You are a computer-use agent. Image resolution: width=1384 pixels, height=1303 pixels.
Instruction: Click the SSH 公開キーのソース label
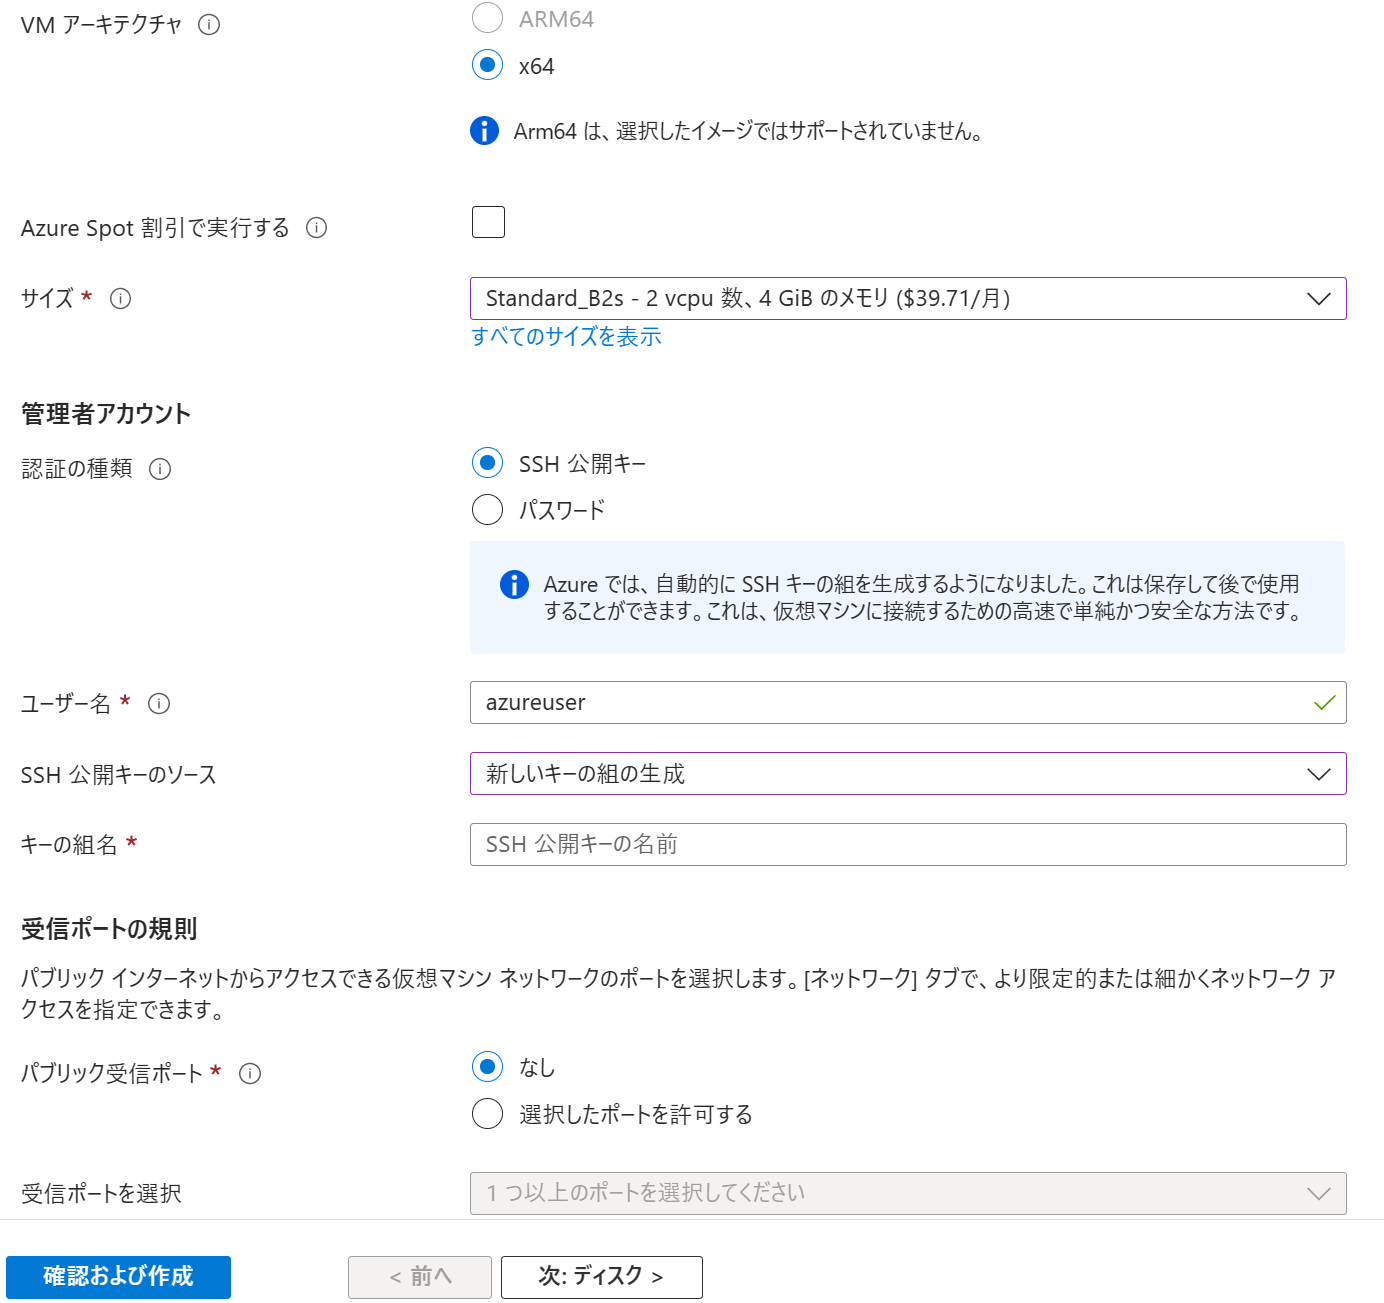[x=119, y=775]
